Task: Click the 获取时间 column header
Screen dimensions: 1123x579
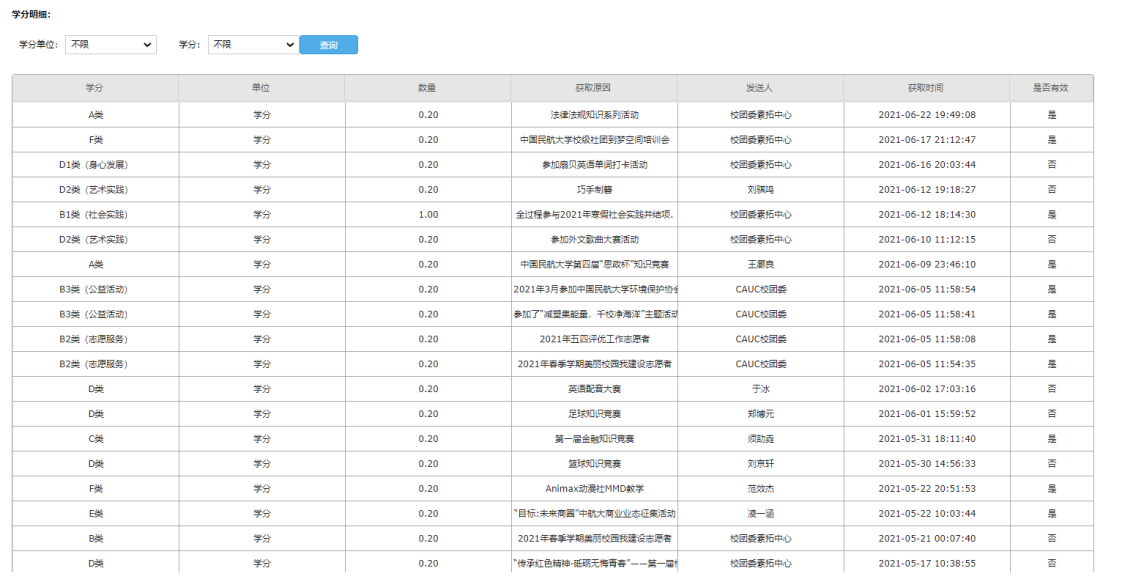Action: 926,88
